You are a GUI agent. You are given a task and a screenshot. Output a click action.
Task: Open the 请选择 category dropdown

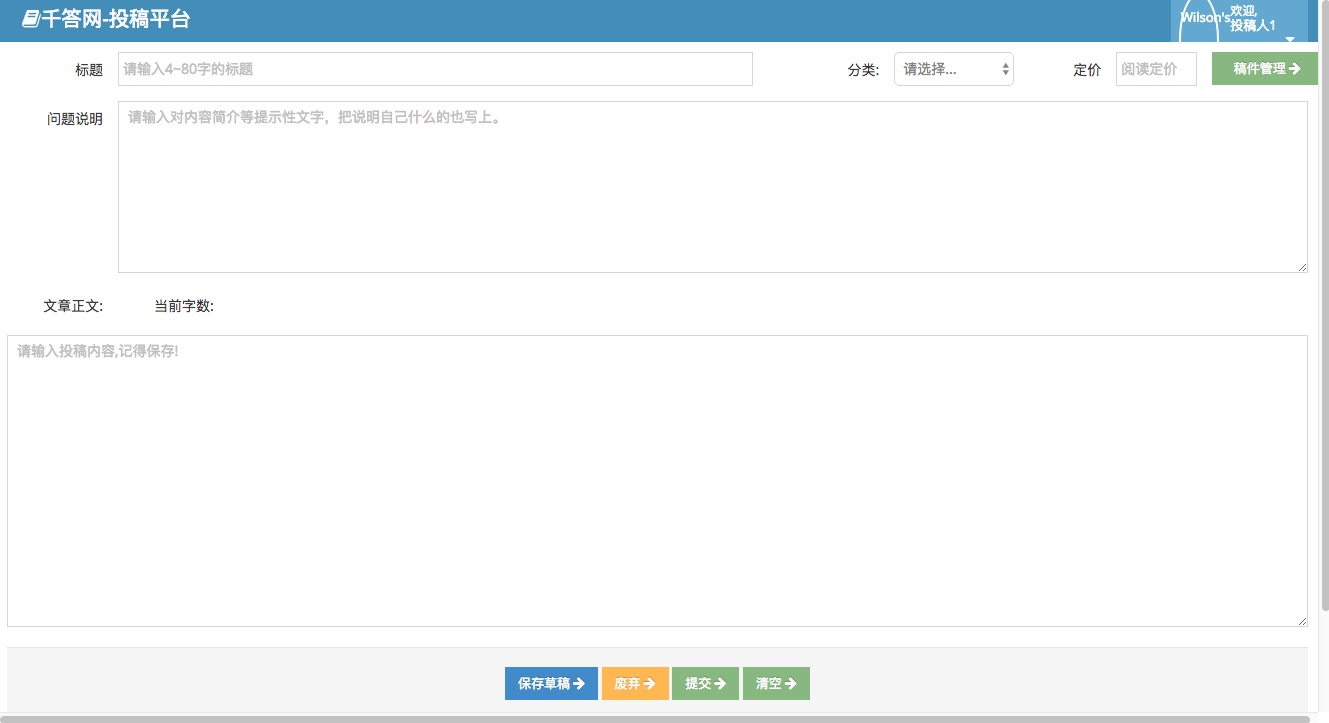pyautogui.click(x=950, y=68)
